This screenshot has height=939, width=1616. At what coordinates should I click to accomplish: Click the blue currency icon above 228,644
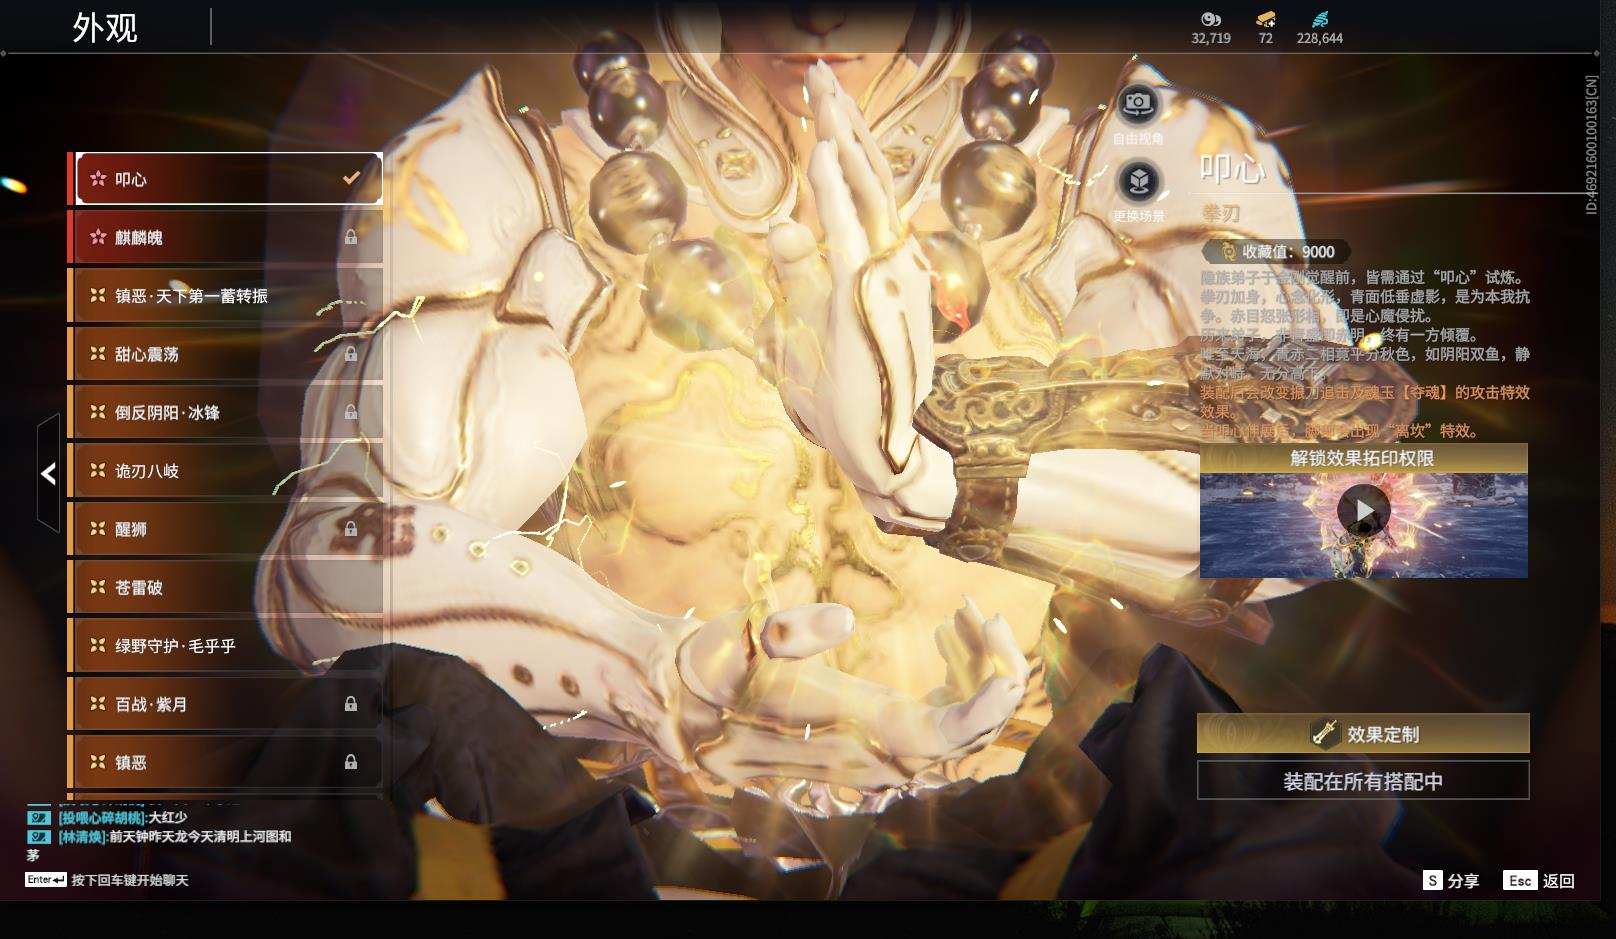(x=1319, y=19)
